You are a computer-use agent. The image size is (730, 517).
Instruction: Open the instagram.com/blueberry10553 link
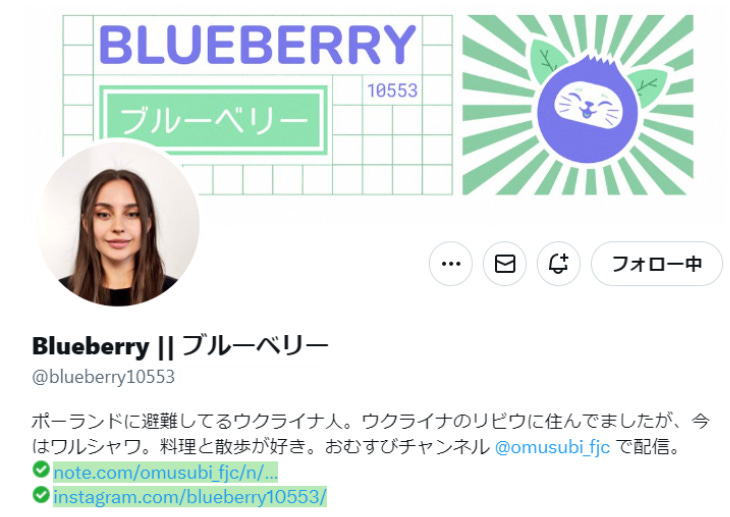[190, 497]
